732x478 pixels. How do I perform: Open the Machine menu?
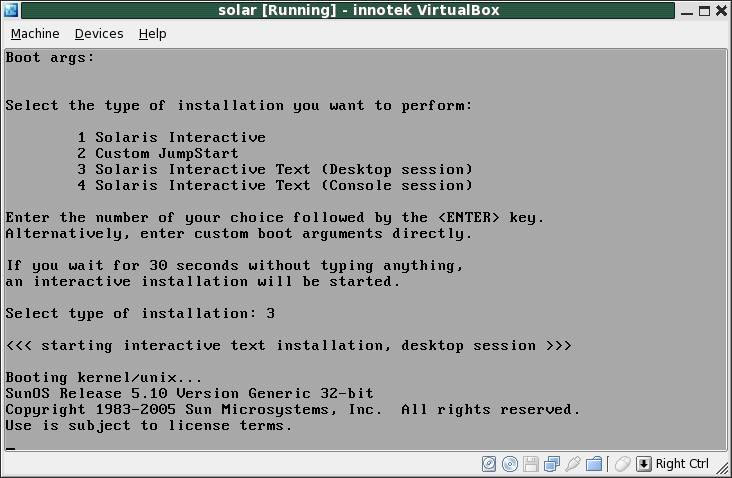pos(34,34)
